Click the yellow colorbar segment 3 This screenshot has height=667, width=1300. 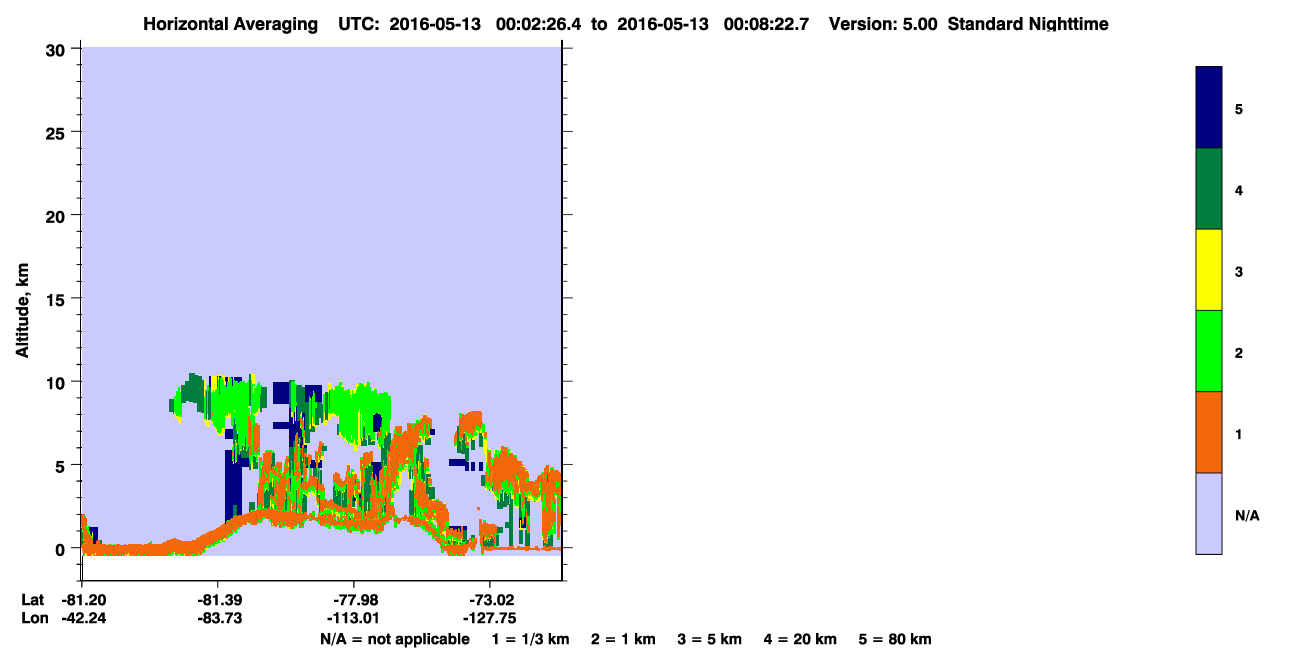(x=1209, y=270)
